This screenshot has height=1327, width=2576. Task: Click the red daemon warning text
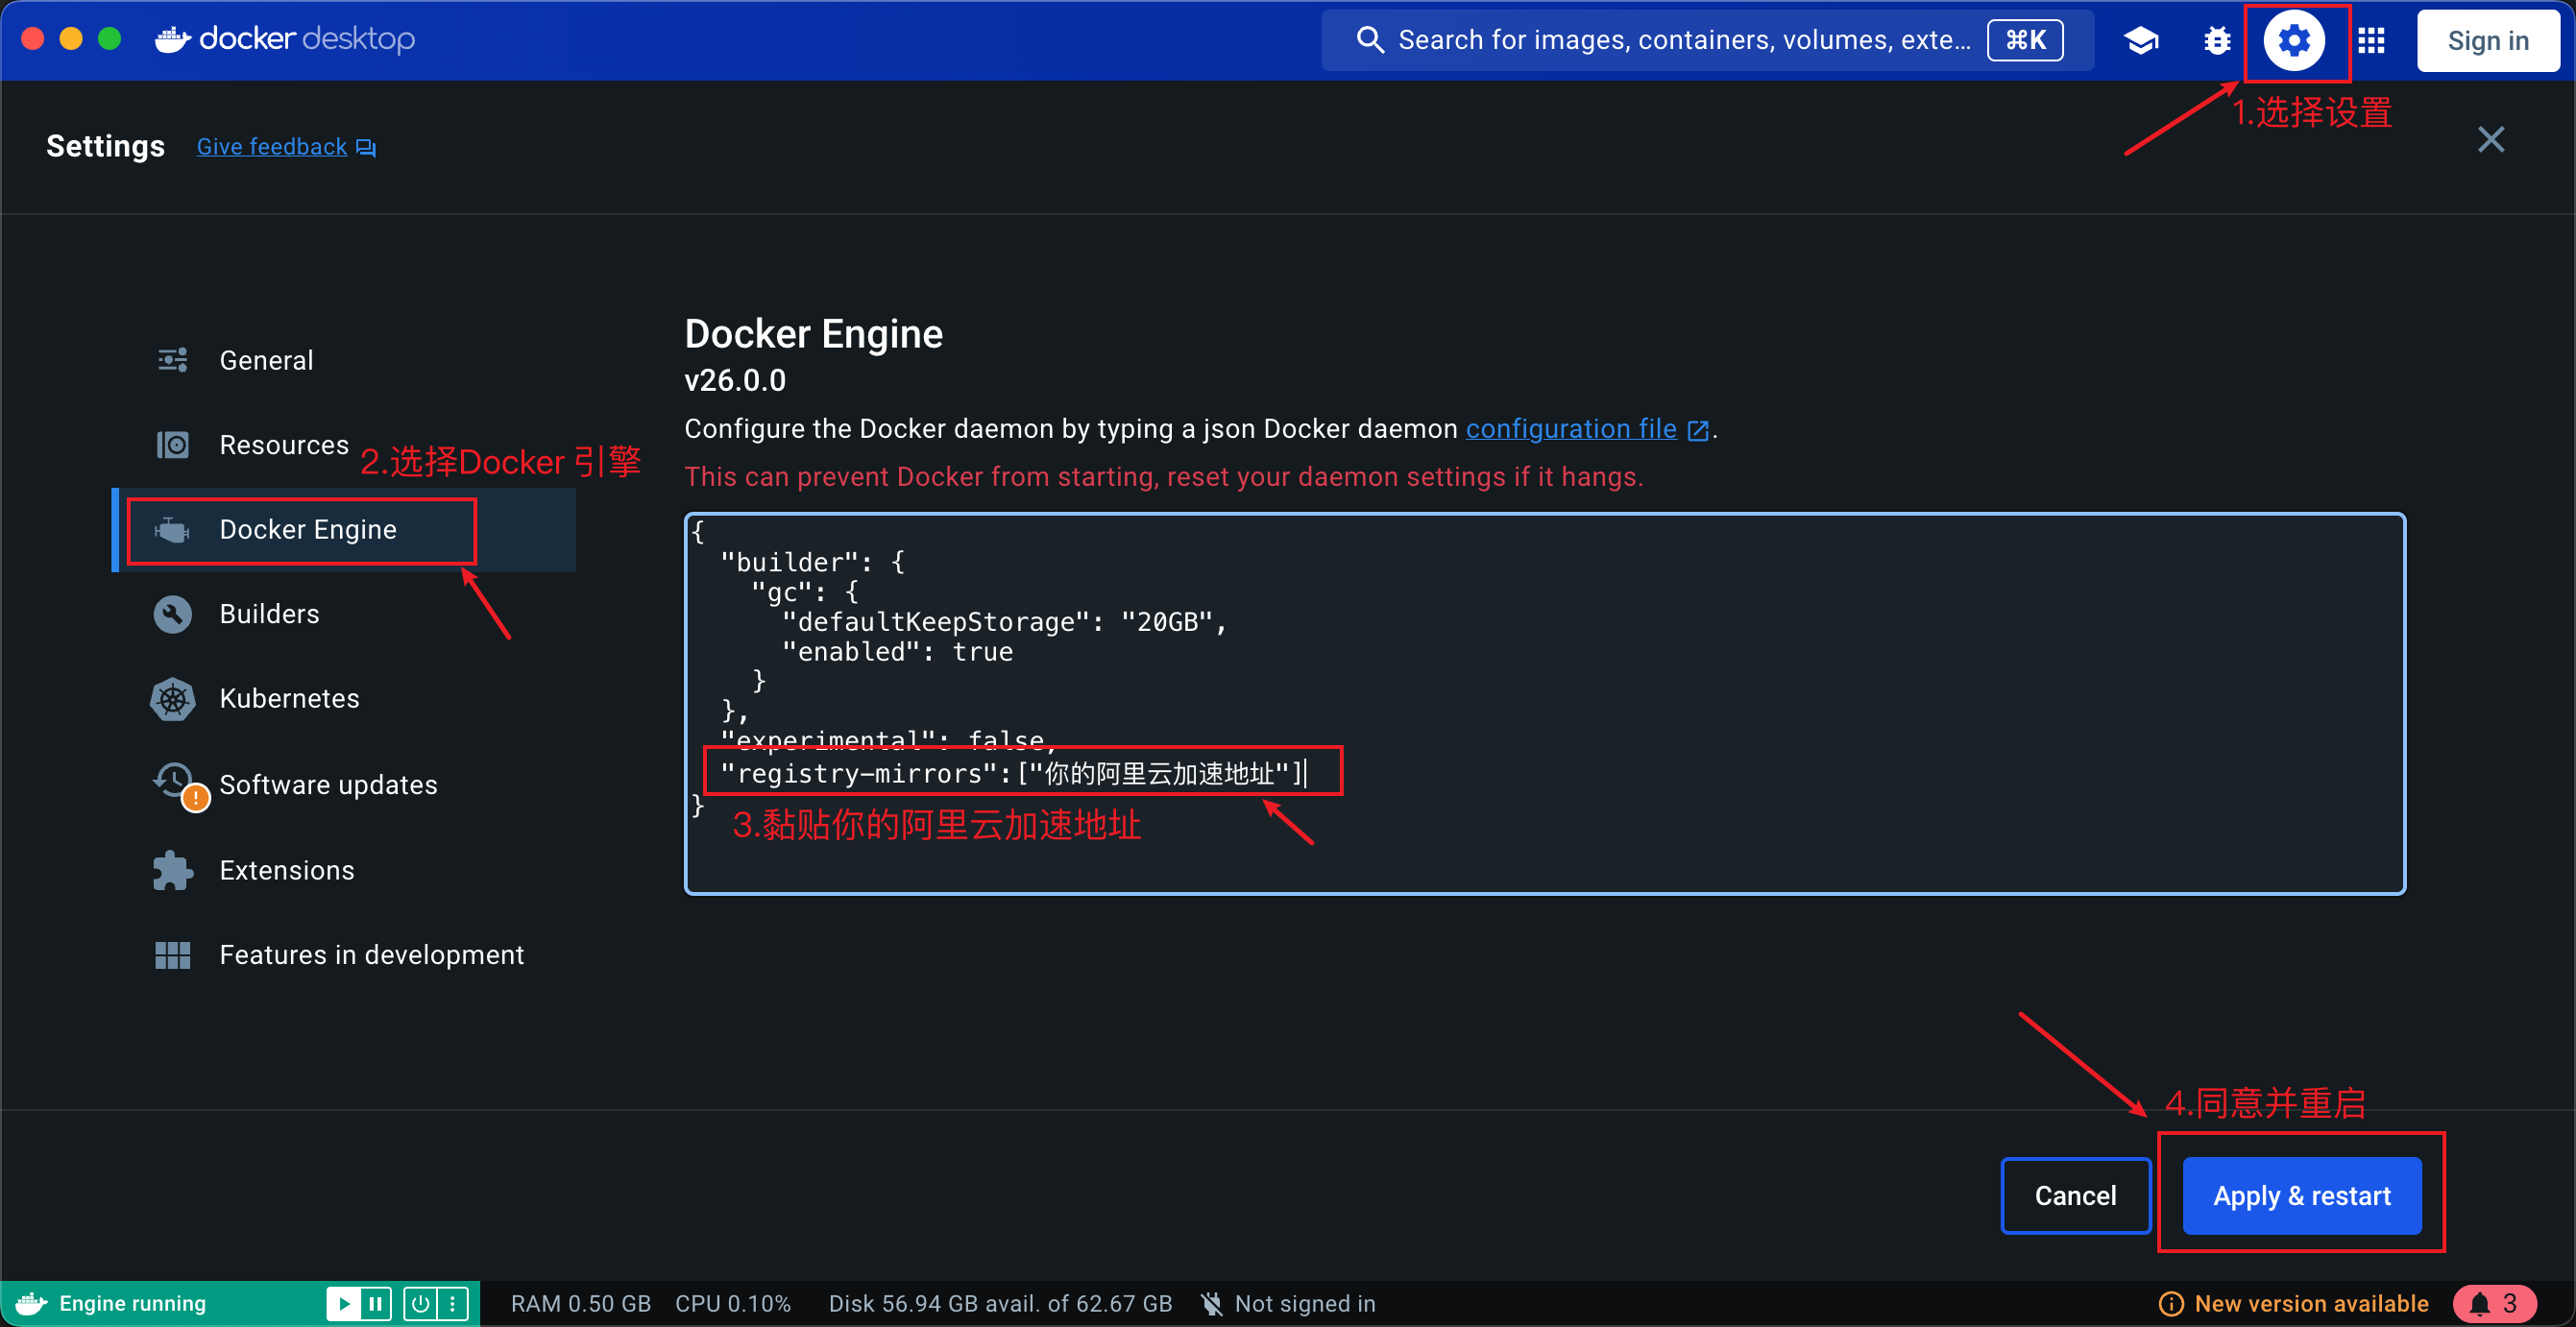1163,476
